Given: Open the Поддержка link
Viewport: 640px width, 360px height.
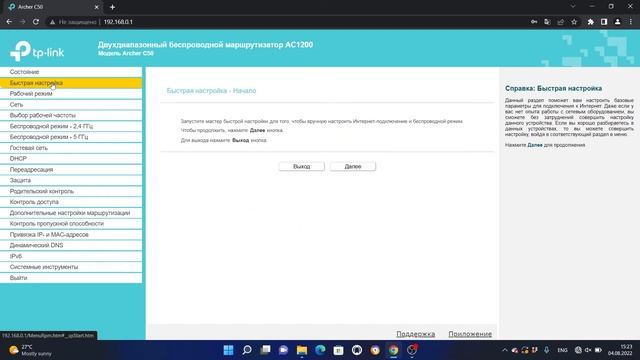Looking at the screenshot, I should tap(416, 334).
